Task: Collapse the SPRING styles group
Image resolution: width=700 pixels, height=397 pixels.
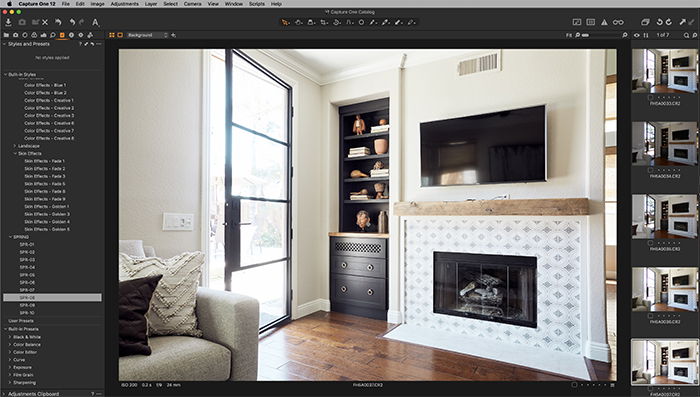Action: (10, 237)
